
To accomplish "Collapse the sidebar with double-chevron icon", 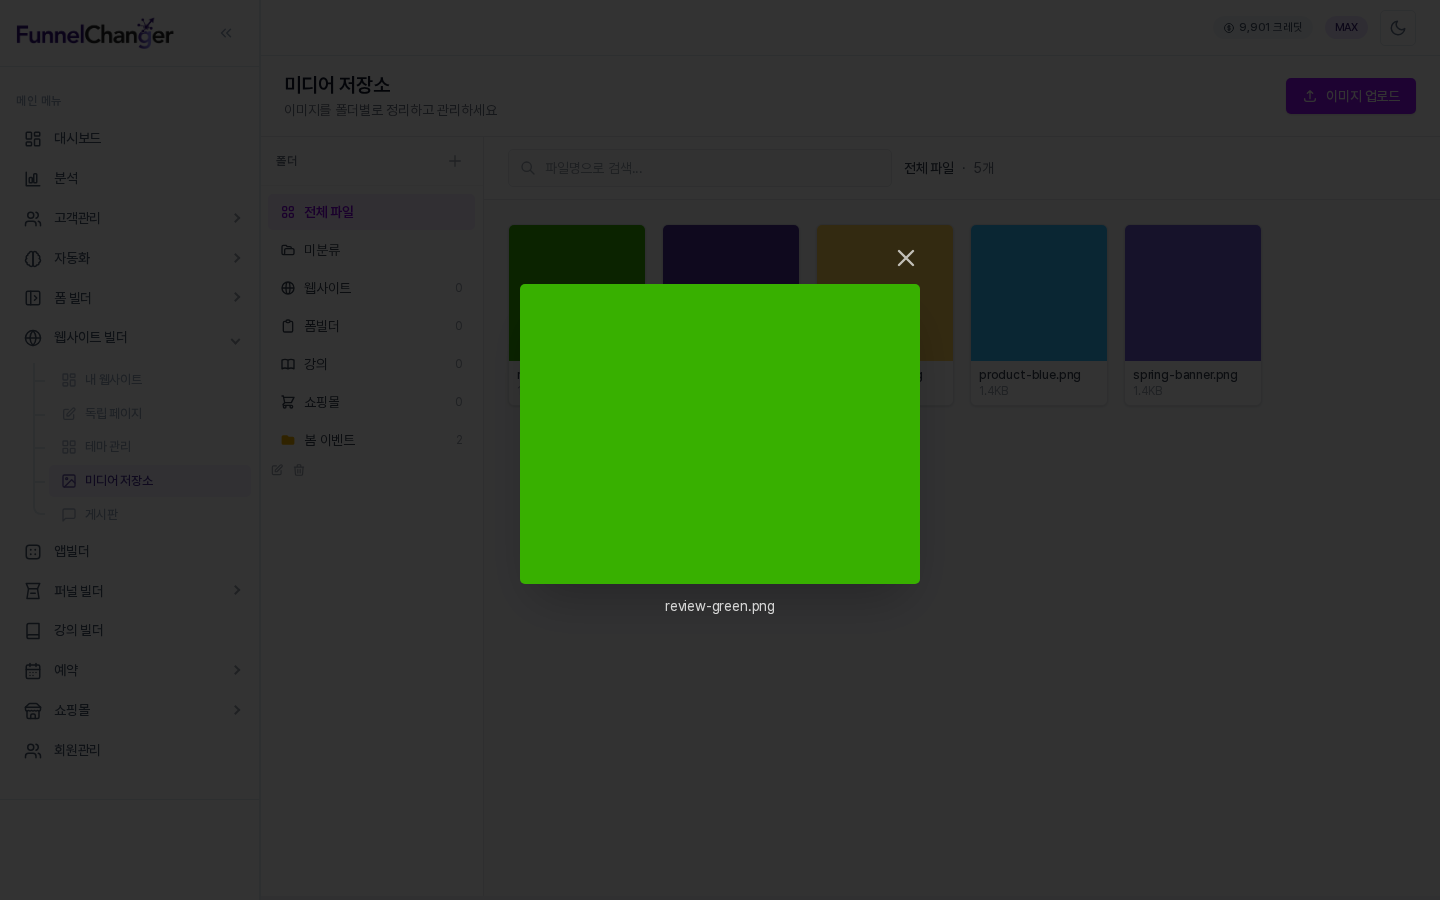I will coord(226,33).
